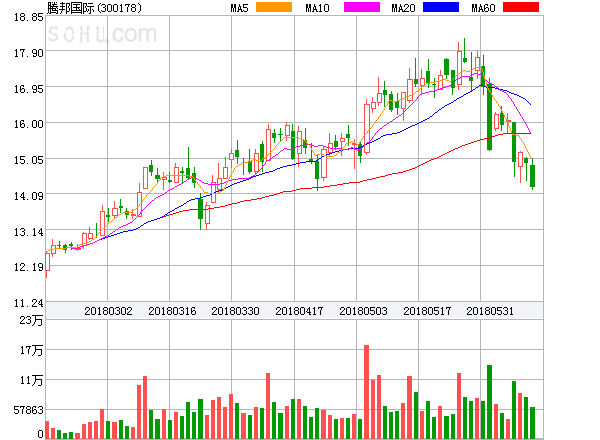Click the 20180517 date label
This screenshot has height=440, width=600.
[x=427, y=311]
